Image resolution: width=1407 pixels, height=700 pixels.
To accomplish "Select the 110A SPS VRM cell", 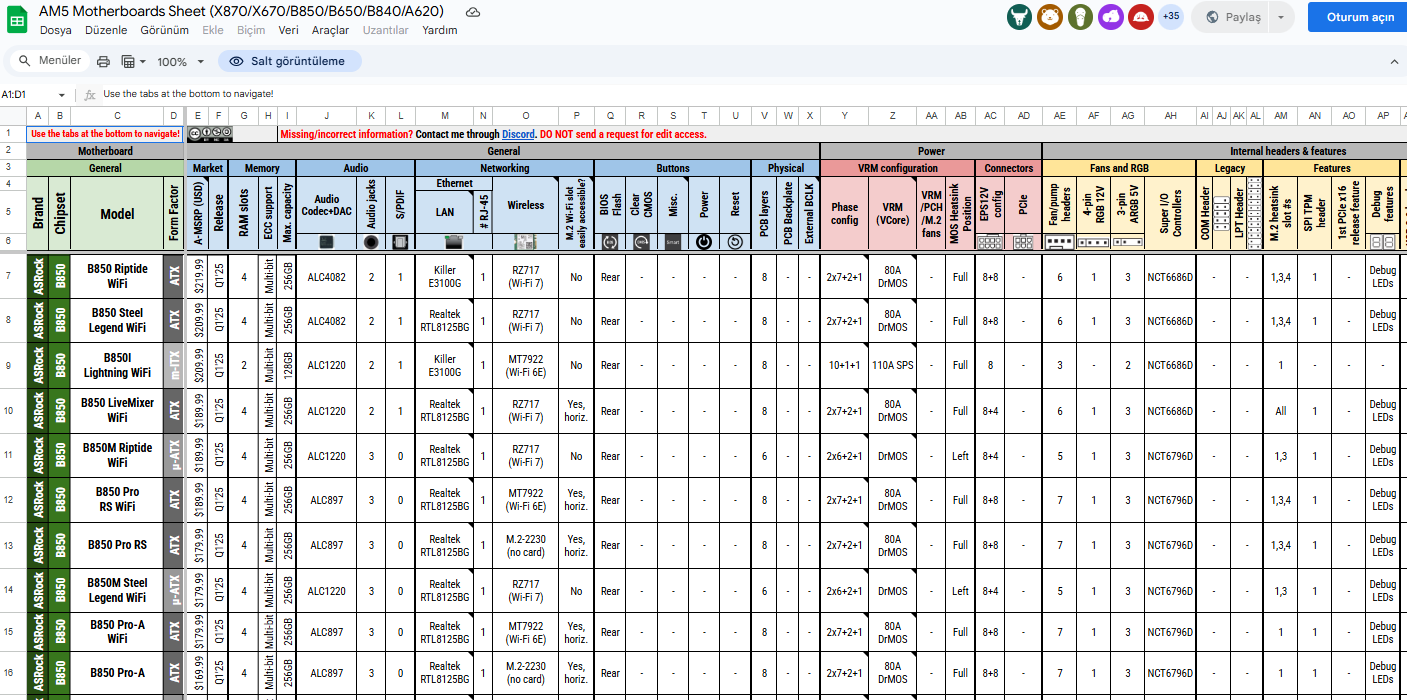I will (x=892, y=365).
